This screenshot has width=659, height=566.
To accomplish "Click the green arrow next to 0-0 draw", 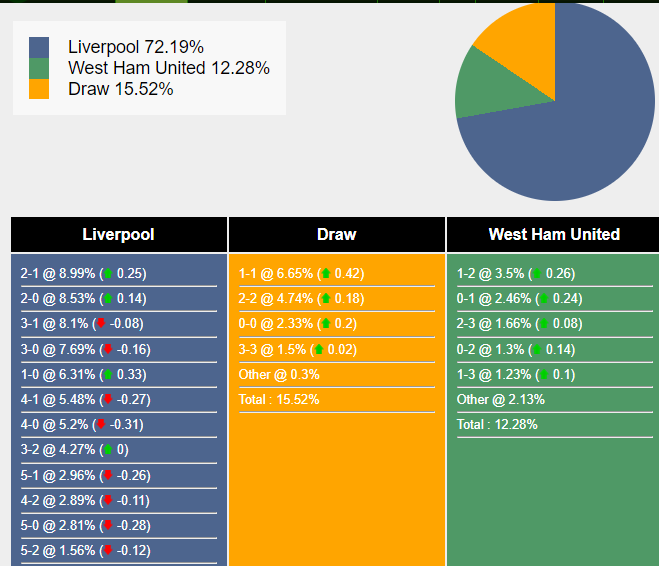I will tap(325, 323).
